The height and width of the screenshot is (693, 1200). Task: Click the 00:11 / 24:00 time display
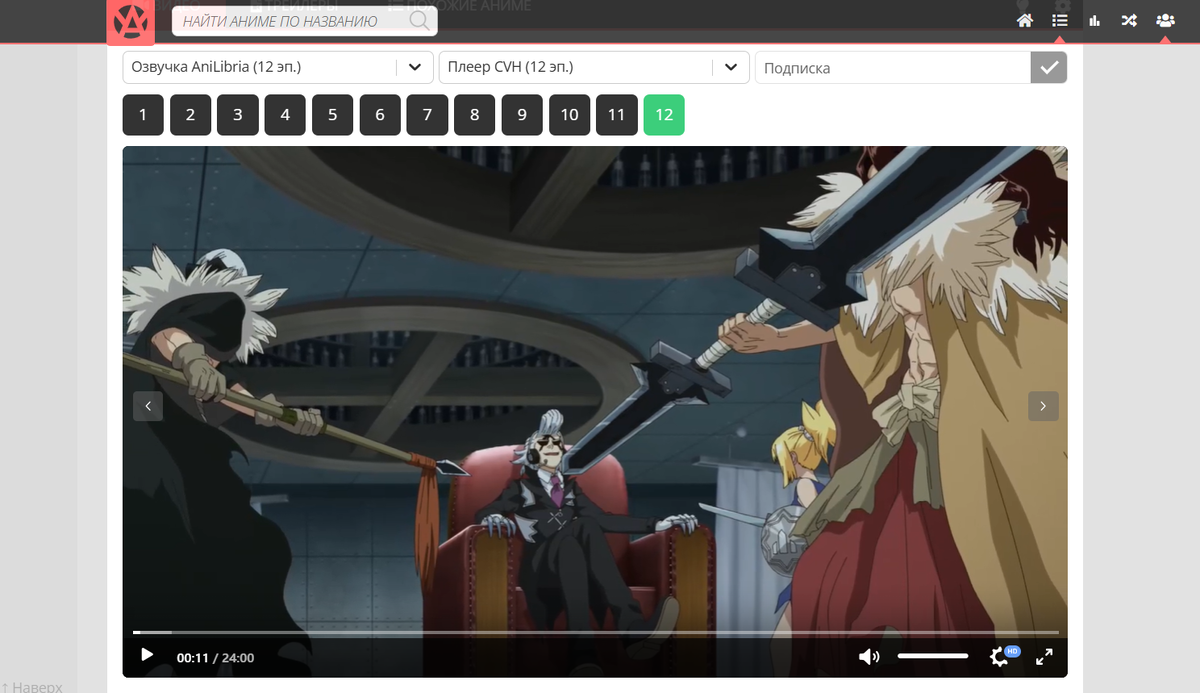[x=215, y=658]
